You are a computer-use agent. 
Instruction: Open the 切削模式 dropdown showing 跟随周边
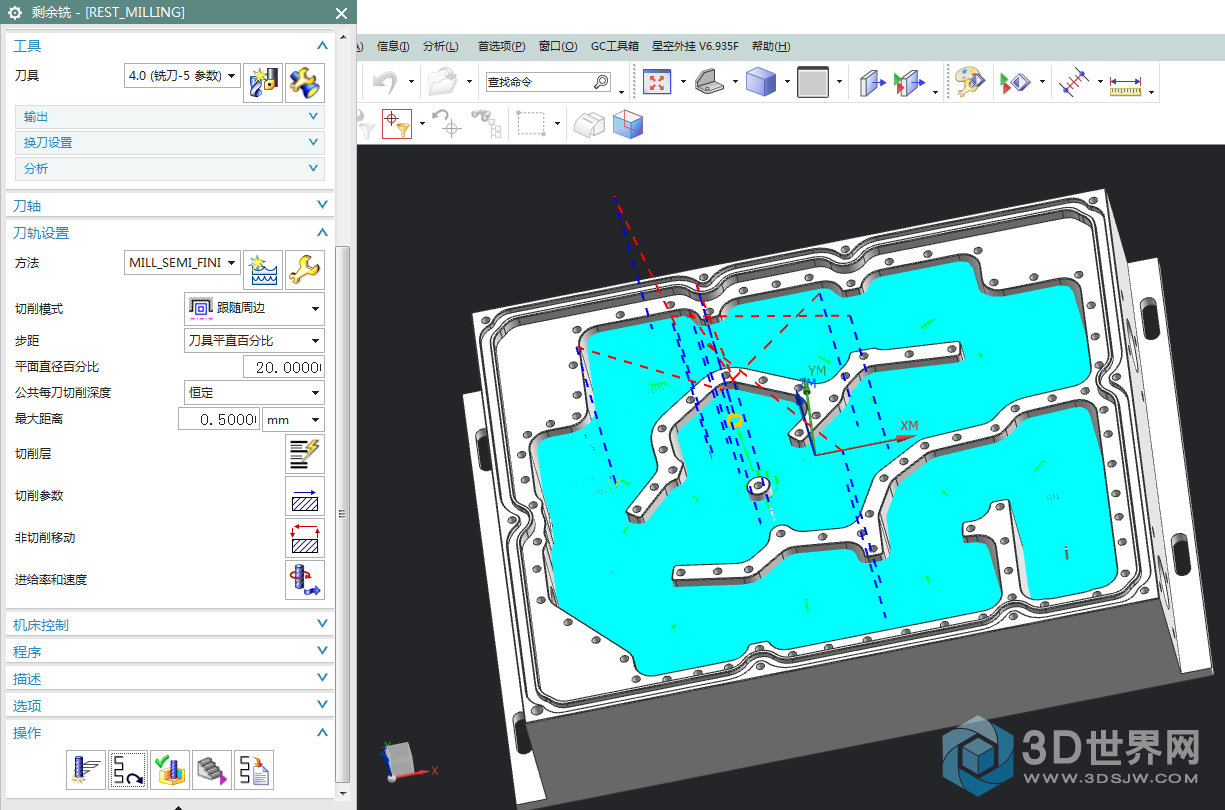[255, 309]
